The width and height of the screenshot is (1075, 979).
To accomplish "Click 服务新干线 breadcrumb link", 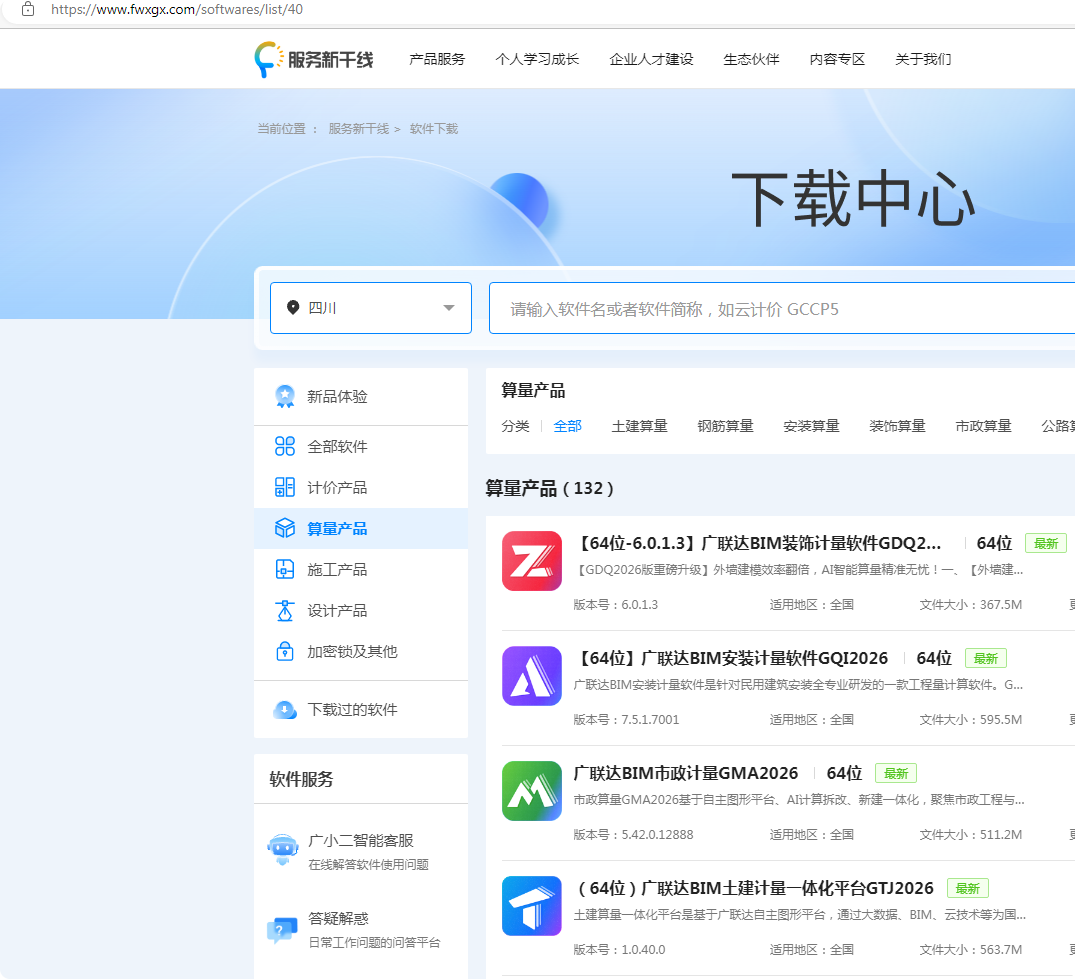I will pyautogui.click(x=358, y=129).
